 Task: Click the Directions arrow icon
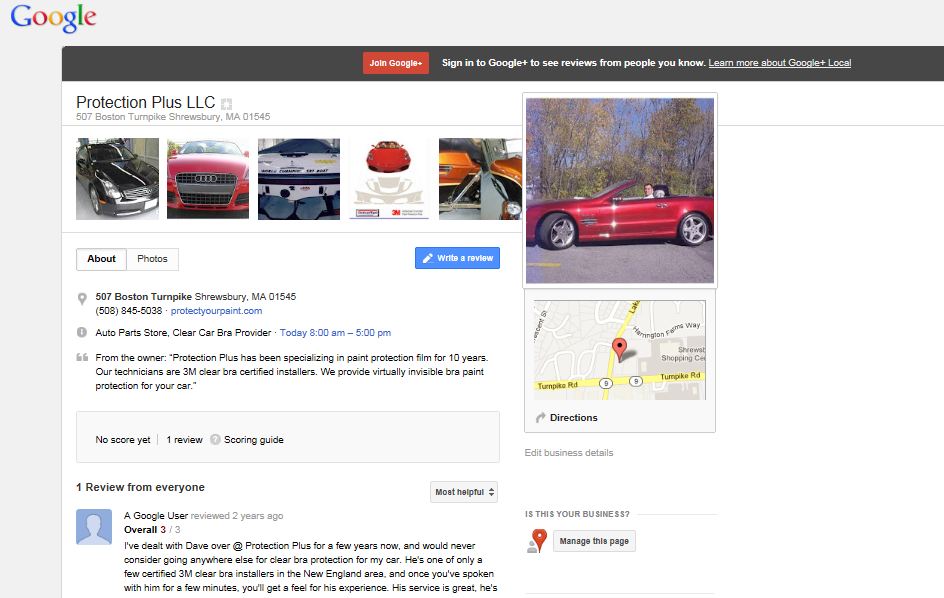pyautogui.click(x=540, y=417)
